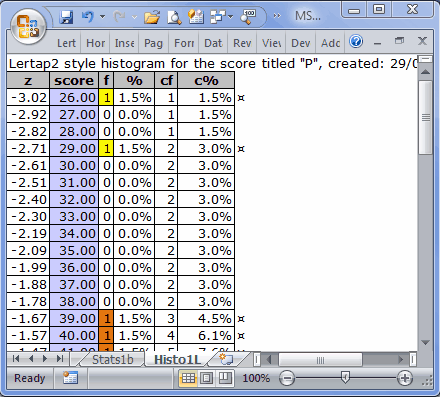Select the c% column header cell
440x397 pixels.
tap(206, 80)
